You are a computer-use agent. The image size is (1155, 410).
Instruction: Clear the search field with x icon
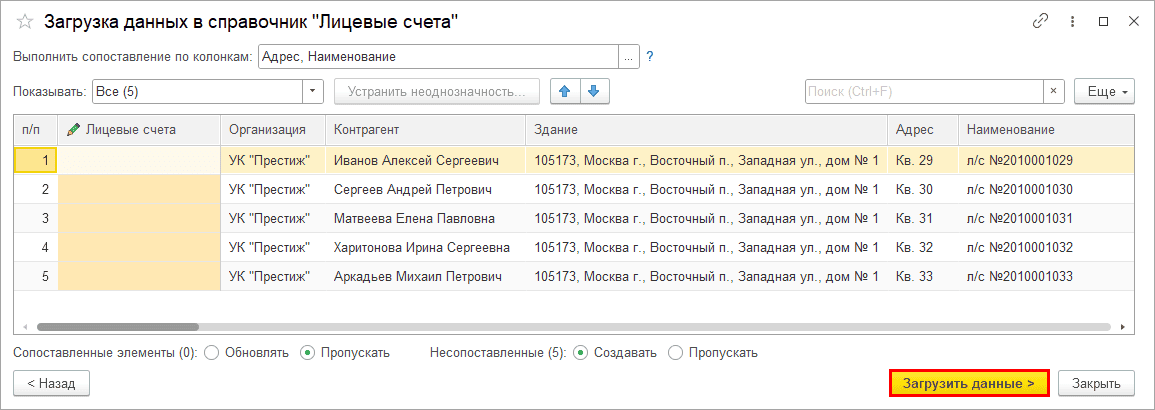pyautogui.click(x=1053, y=92)
